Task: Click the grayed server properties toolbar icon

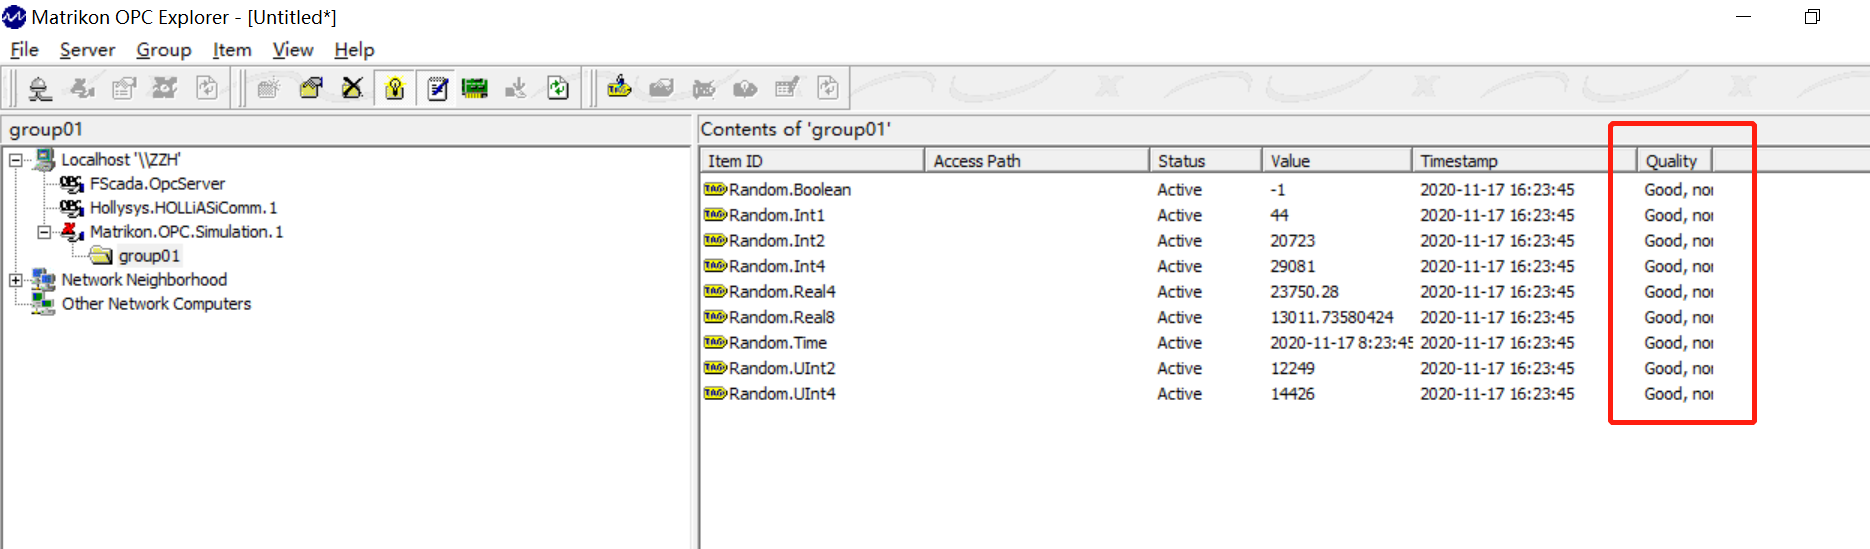Action: point(124,89)
